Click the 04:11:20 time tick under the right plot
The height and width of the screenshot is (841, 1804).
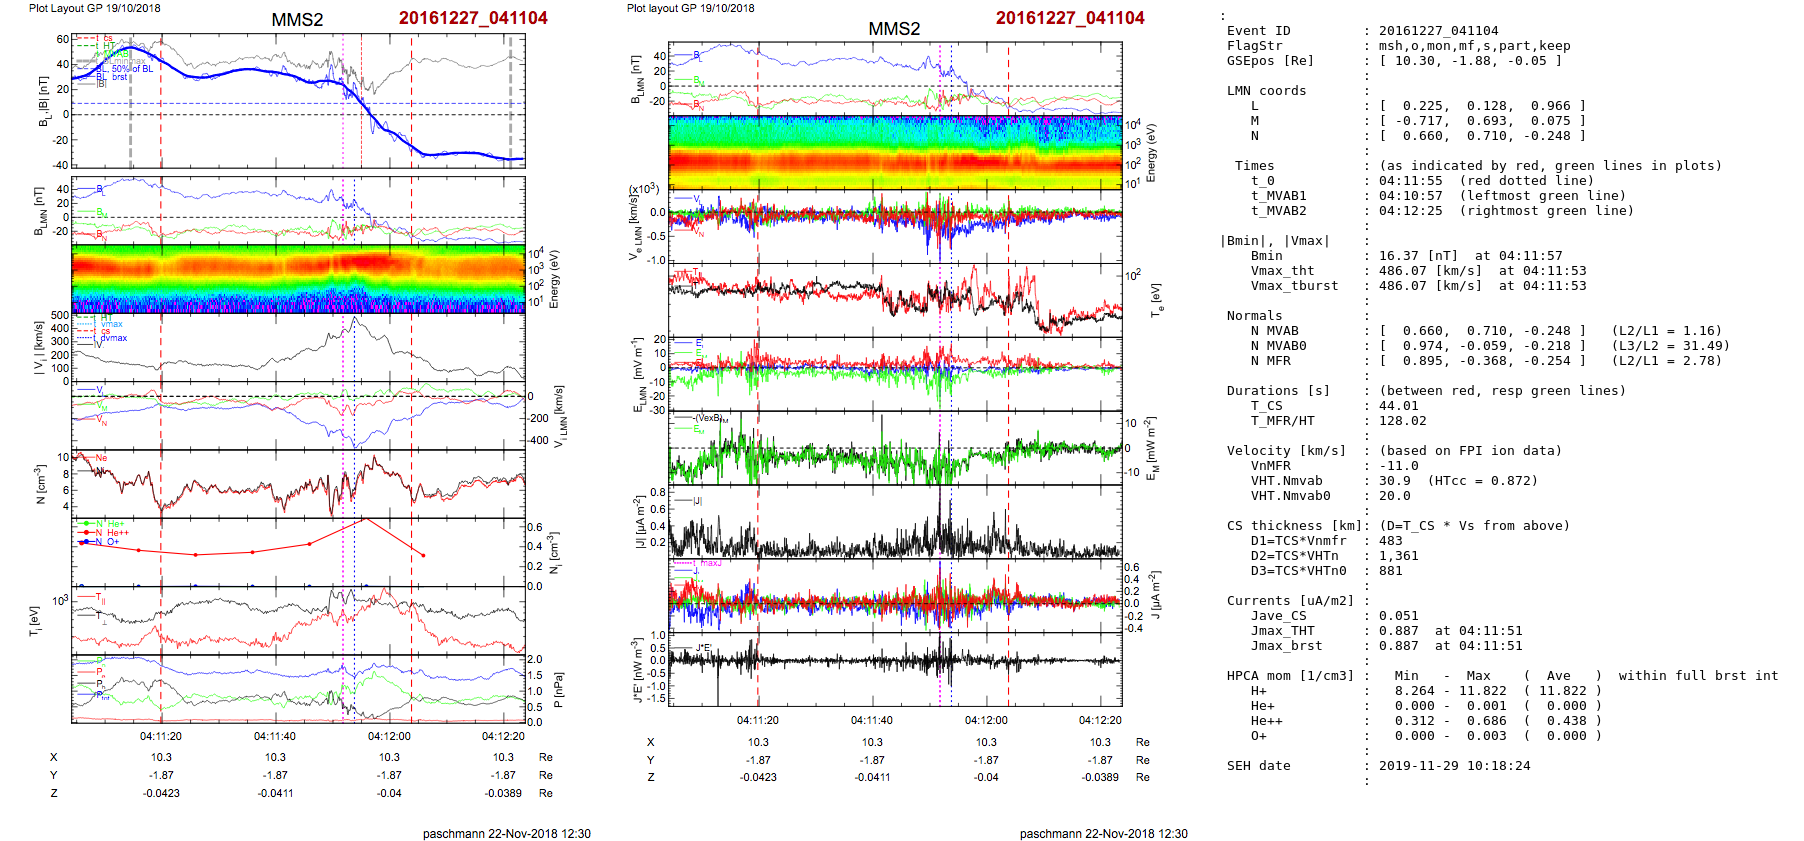(x=758, y=720)
